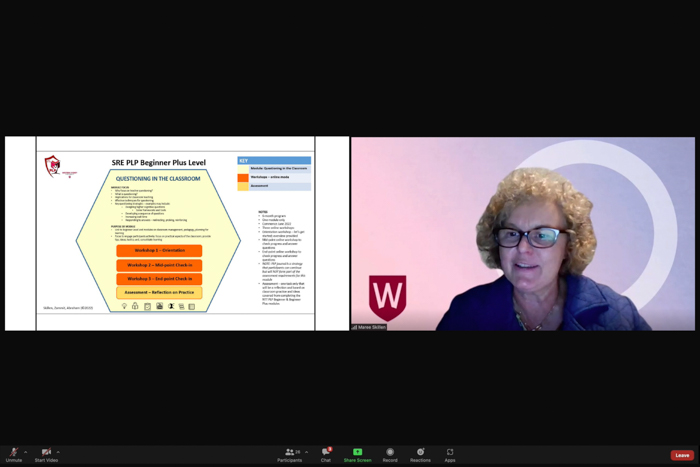Expand audio options caret beside Unmute

click(x=25, y=452)
